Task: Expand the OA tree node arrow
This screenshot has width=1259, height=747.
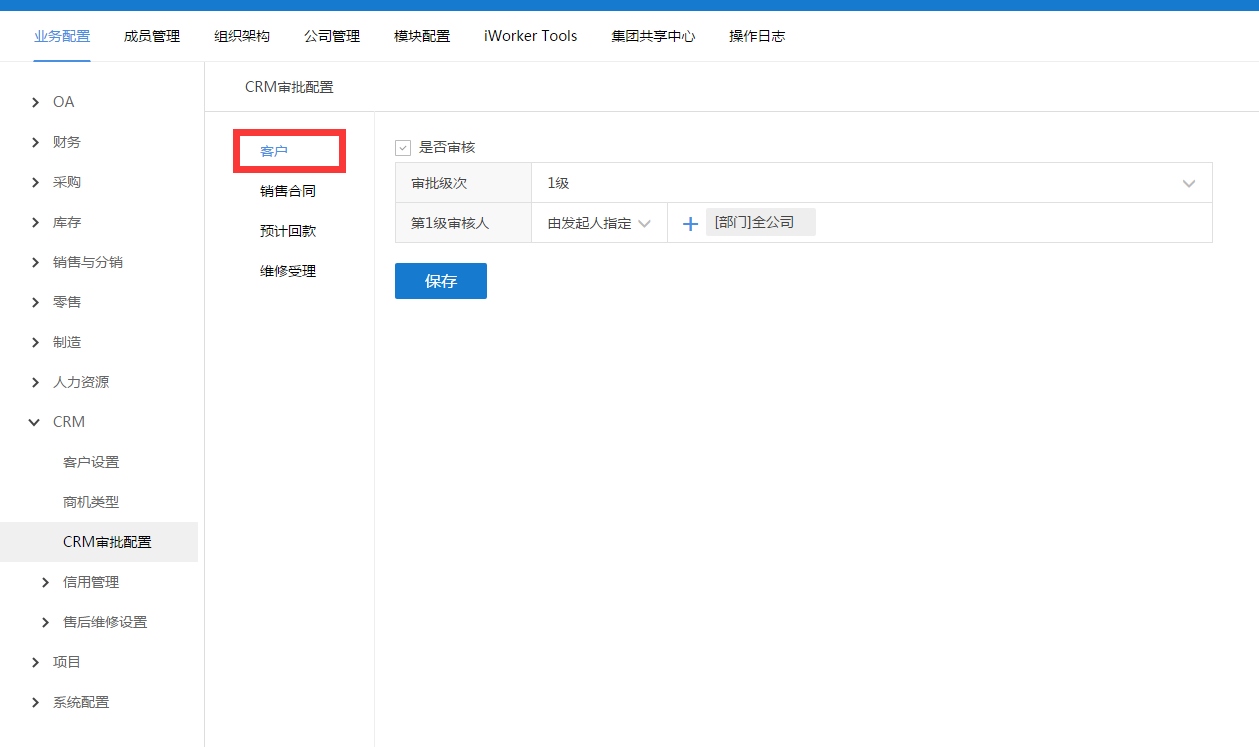Action: click(x=36, y=102)
